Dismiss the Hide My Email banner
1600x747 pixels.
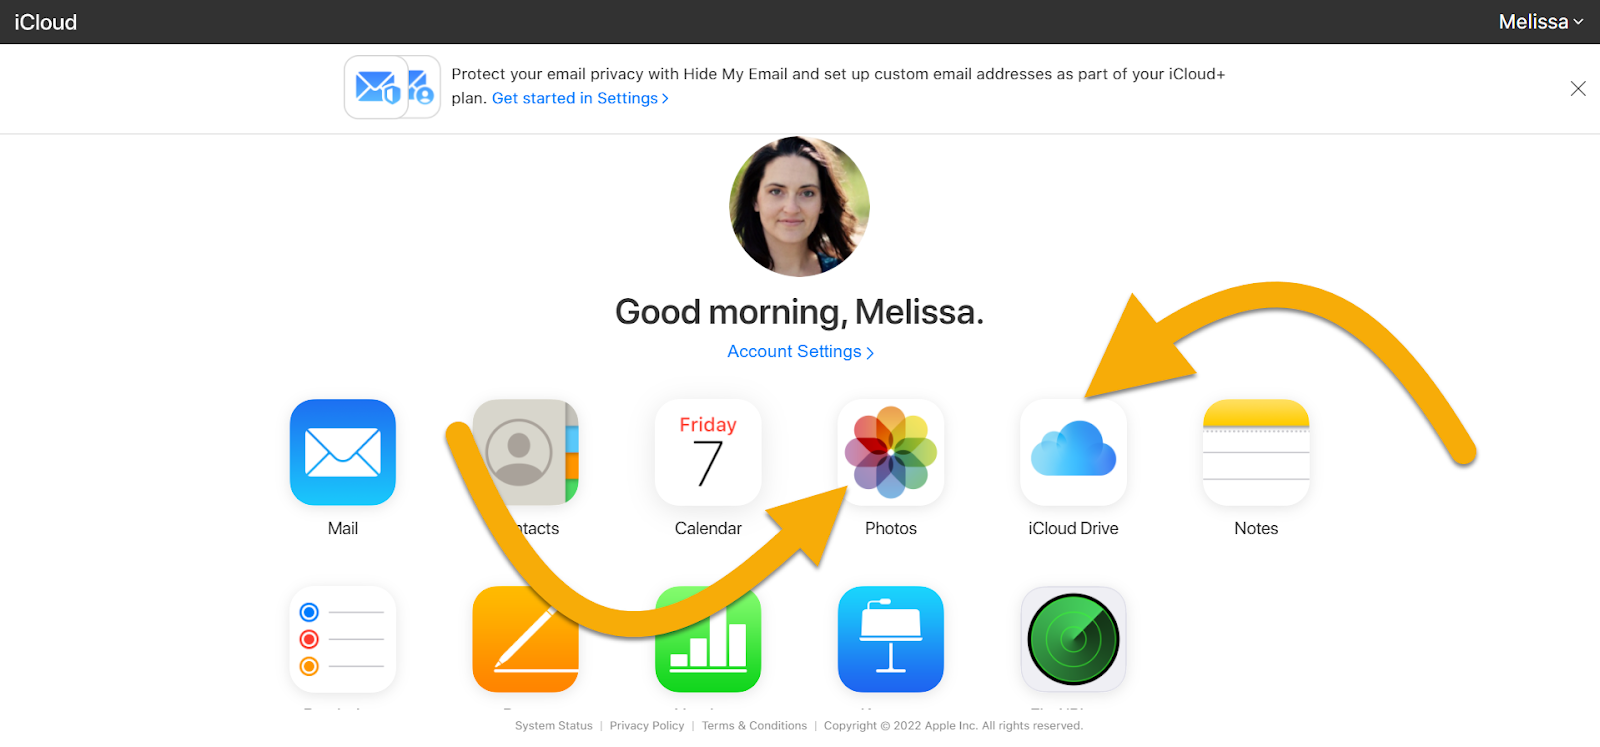click(x=1578, y=89)
